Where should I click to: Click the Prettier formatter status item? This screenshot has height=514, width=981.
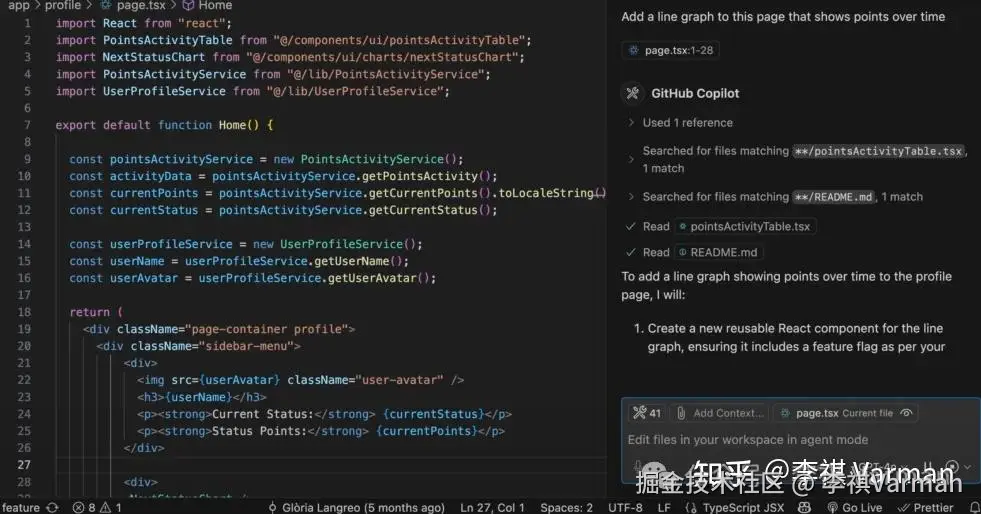pyautogui.click(x=925, y=507)
